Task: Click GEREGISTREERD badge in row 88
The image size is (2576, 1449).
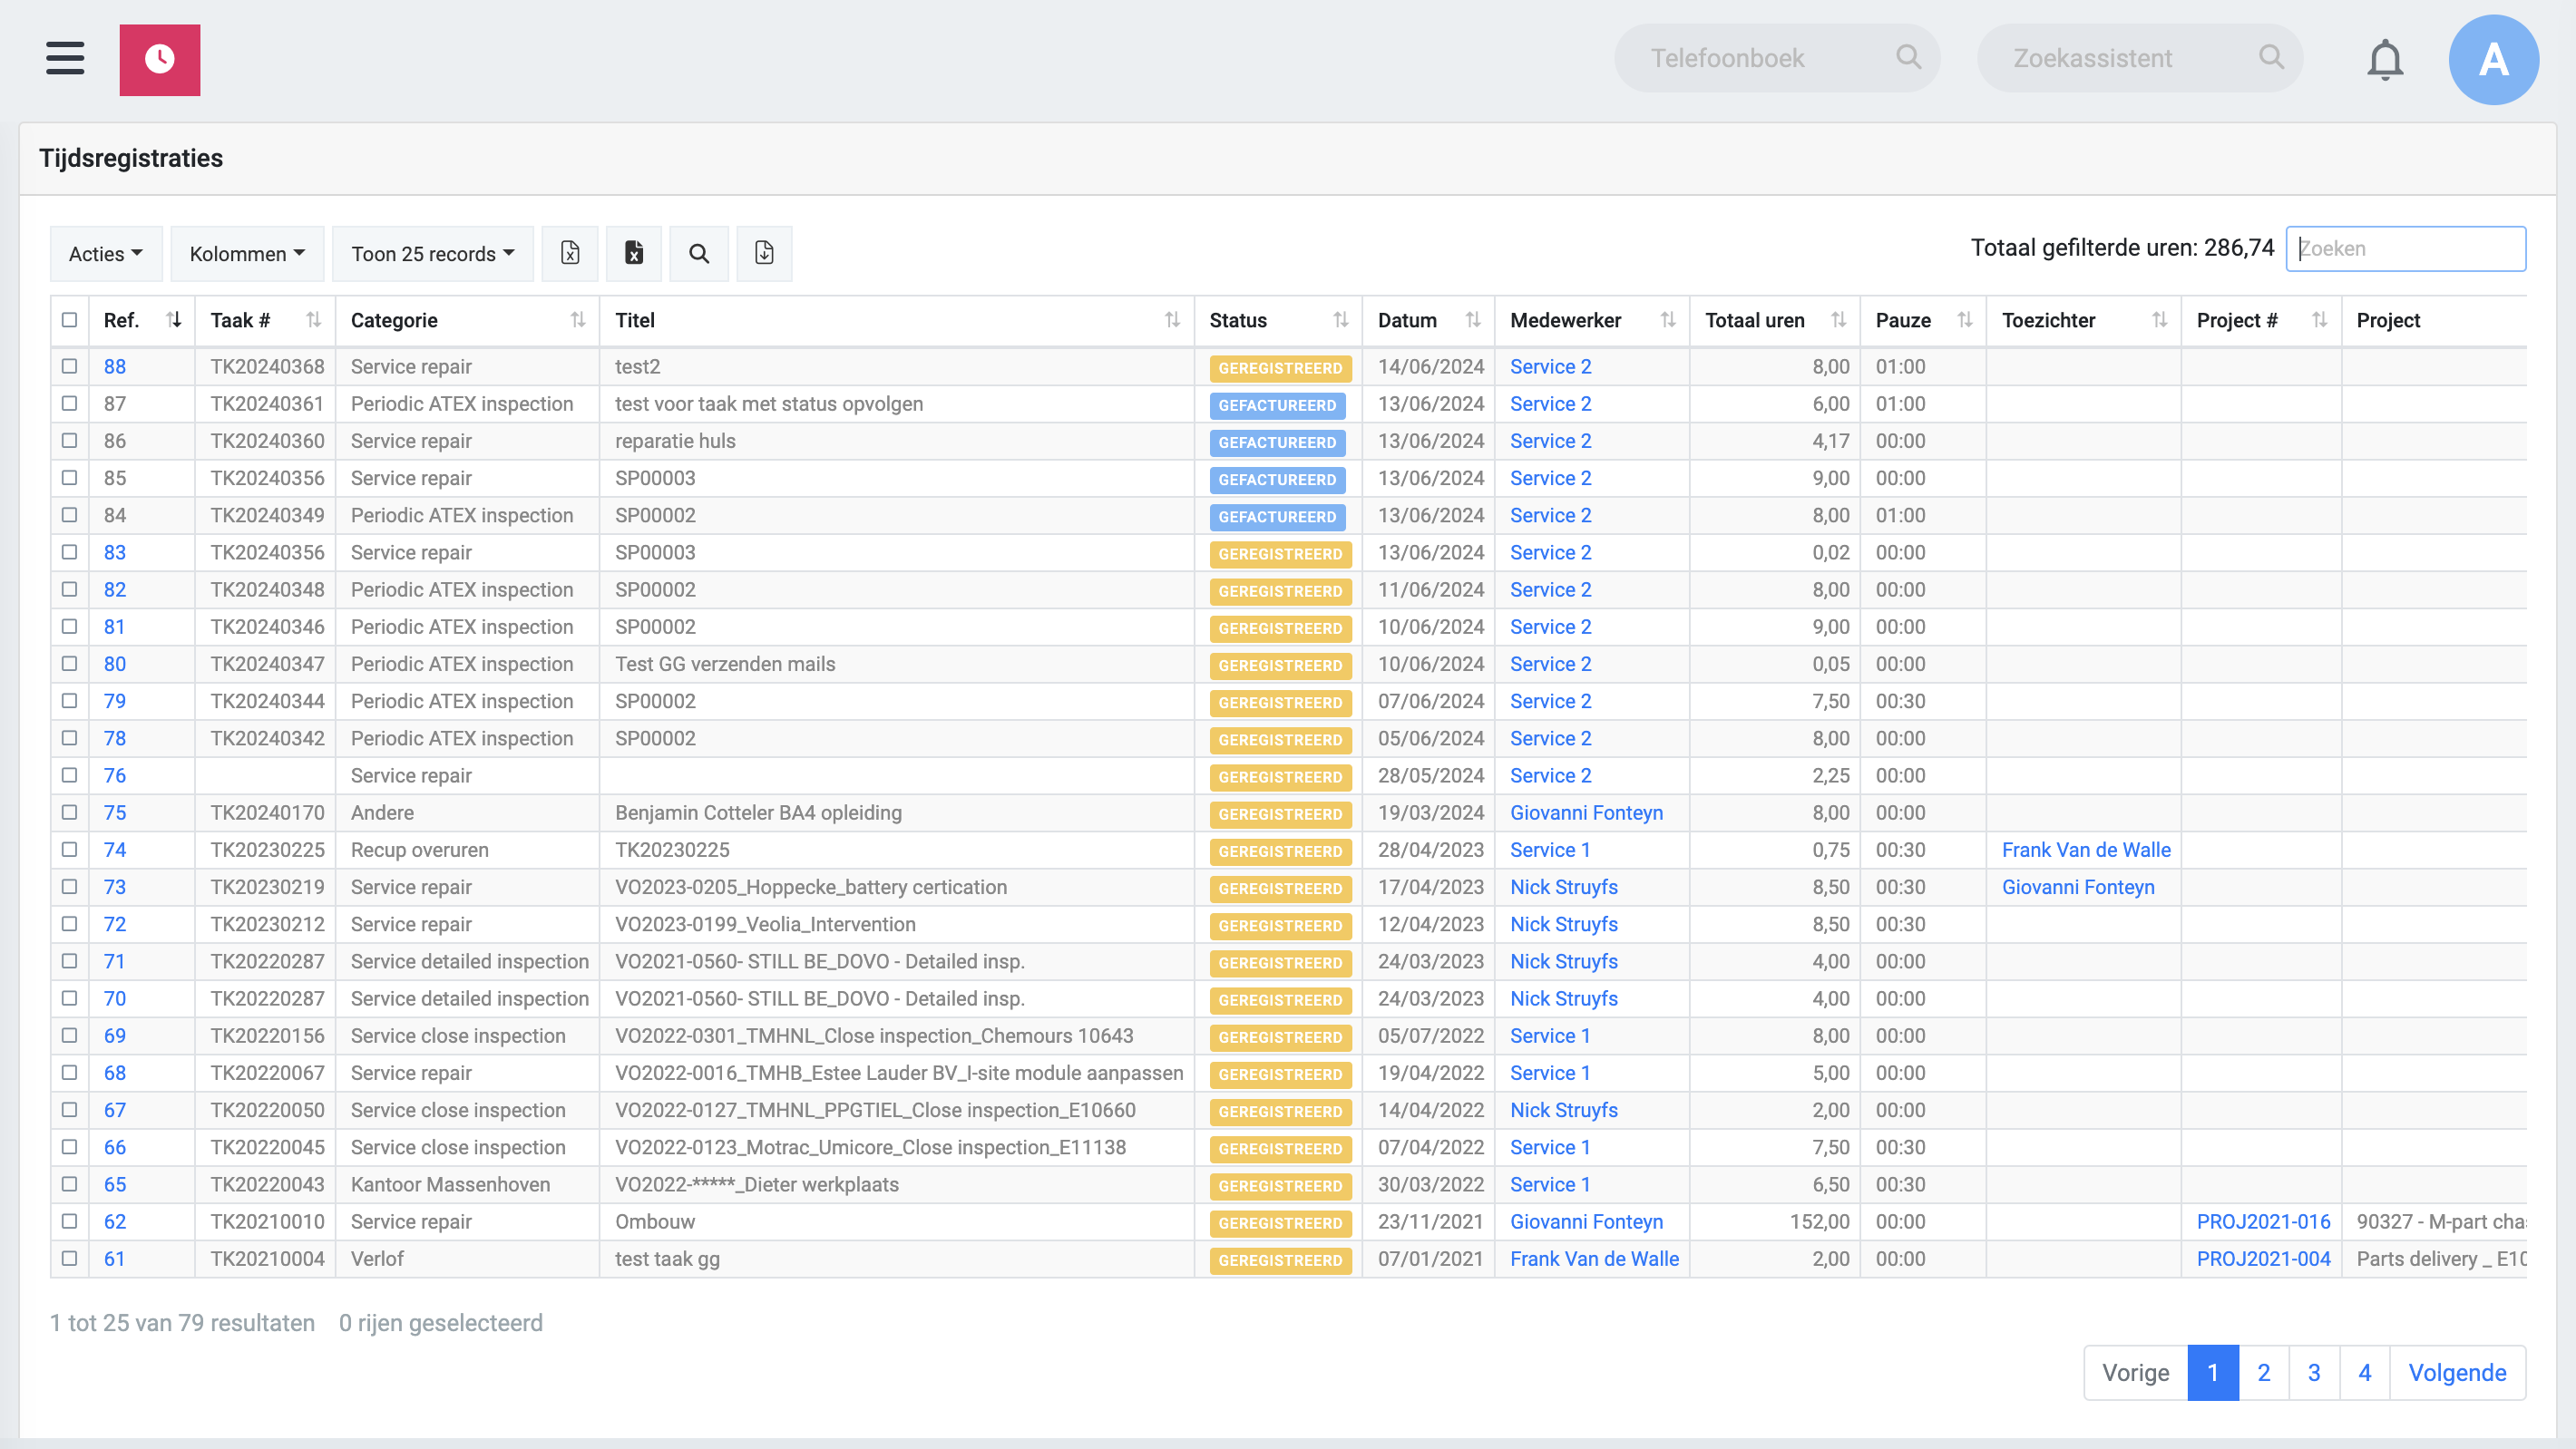Action: (1280, 368)
